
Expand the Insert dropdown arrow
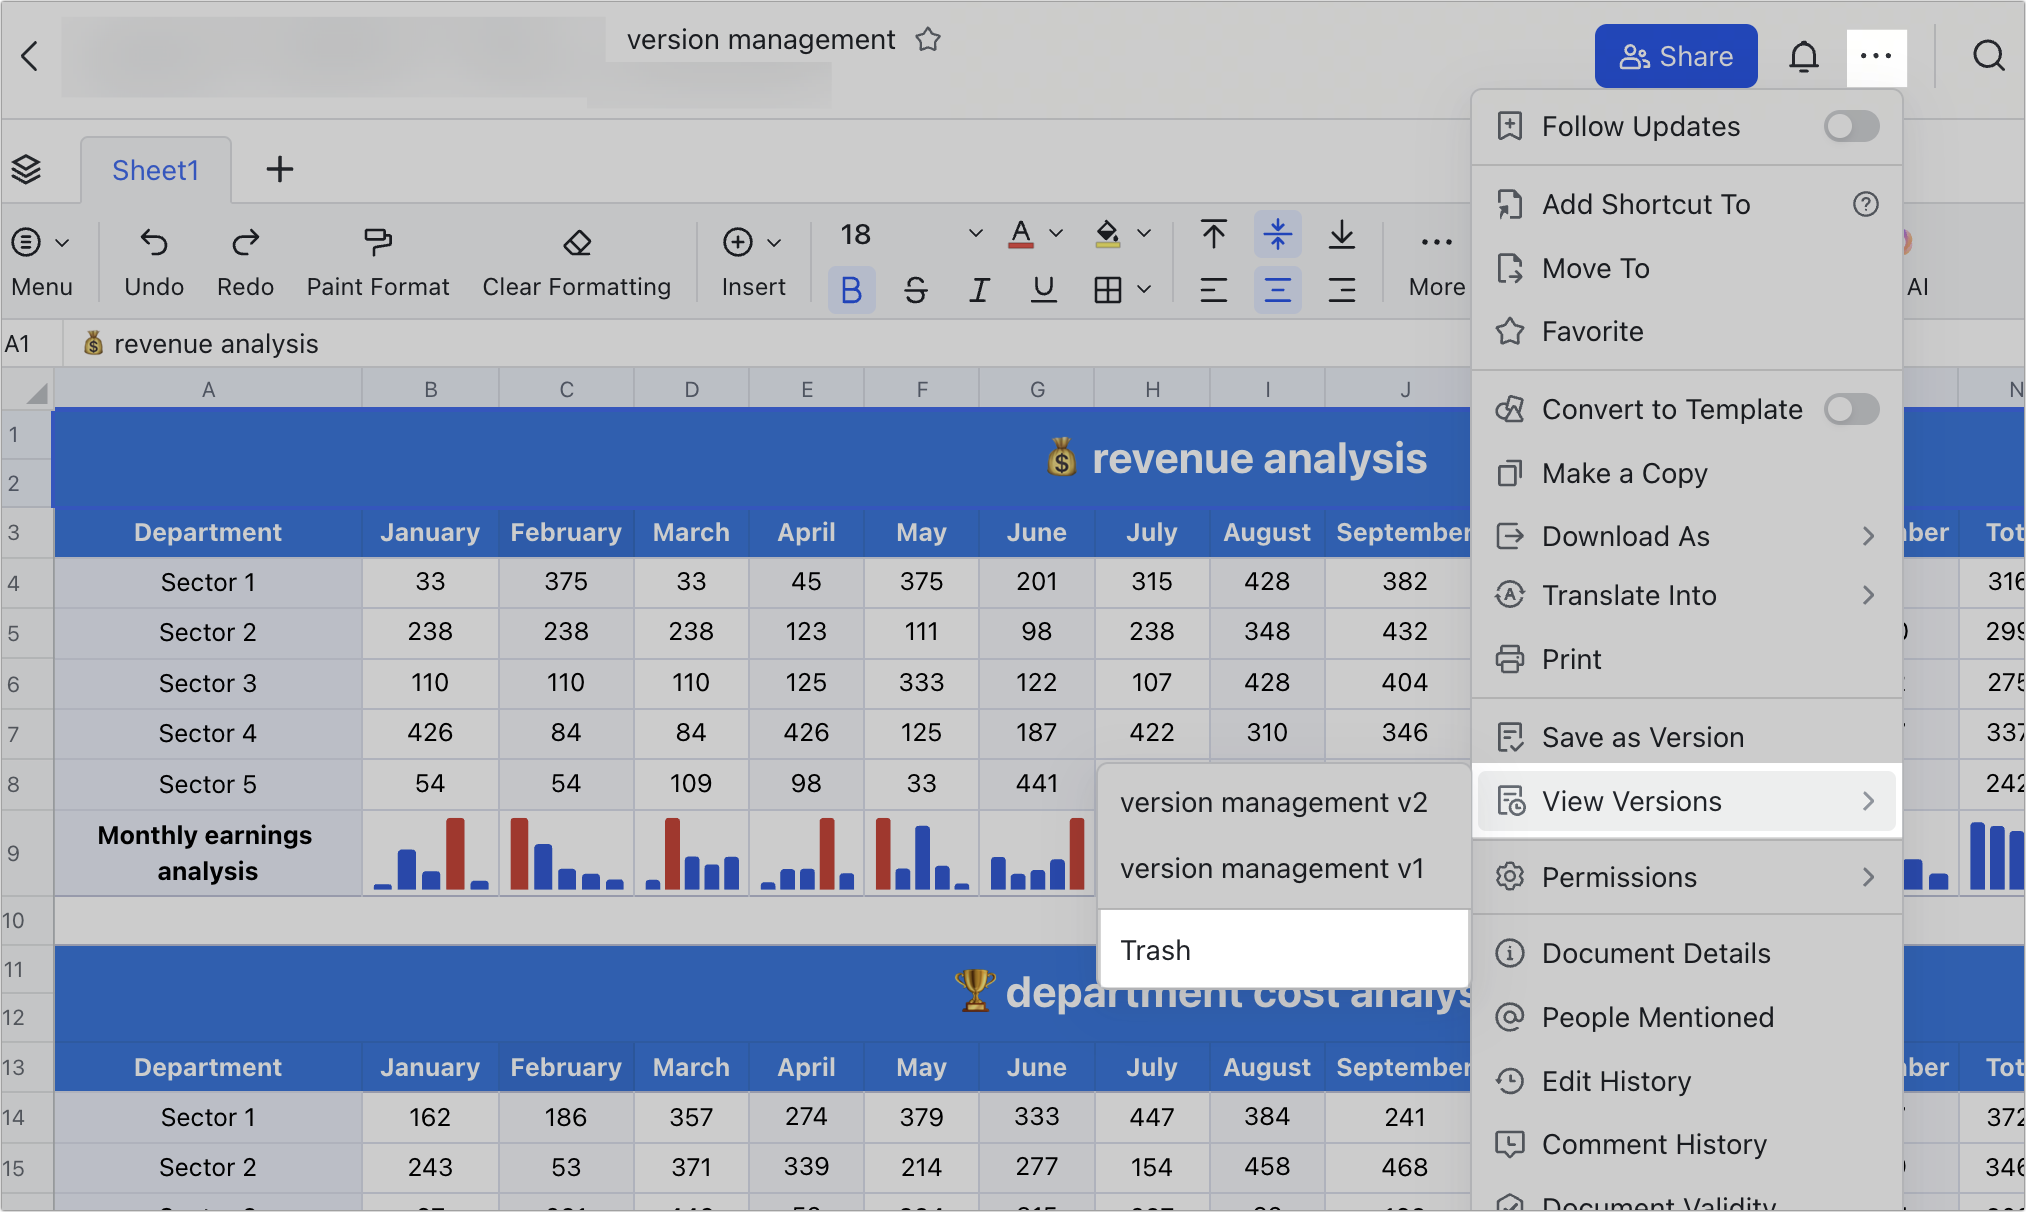point(774,243)
